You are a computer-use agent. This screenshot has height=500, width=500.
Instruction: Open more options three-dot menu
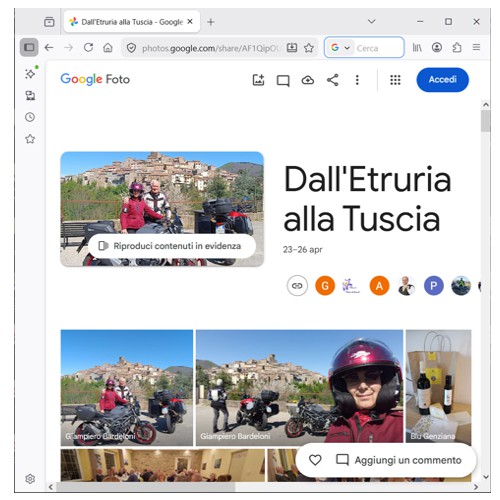(x=357, y=80)
